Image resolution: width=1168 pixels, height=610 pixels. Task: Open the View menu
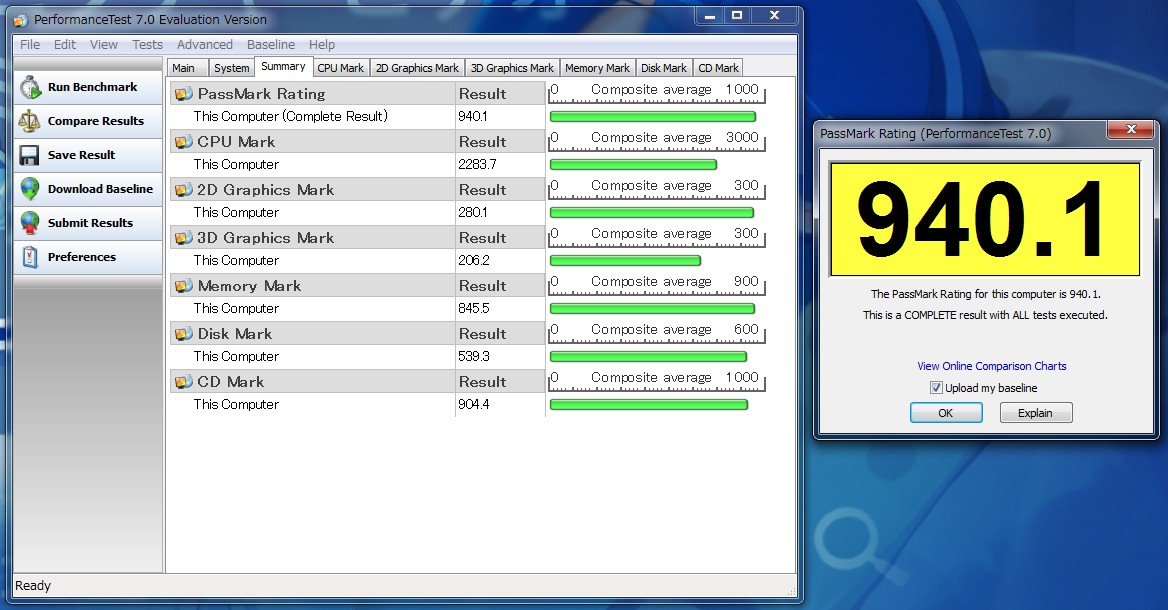pyautogui.click(x=104, y=45)
